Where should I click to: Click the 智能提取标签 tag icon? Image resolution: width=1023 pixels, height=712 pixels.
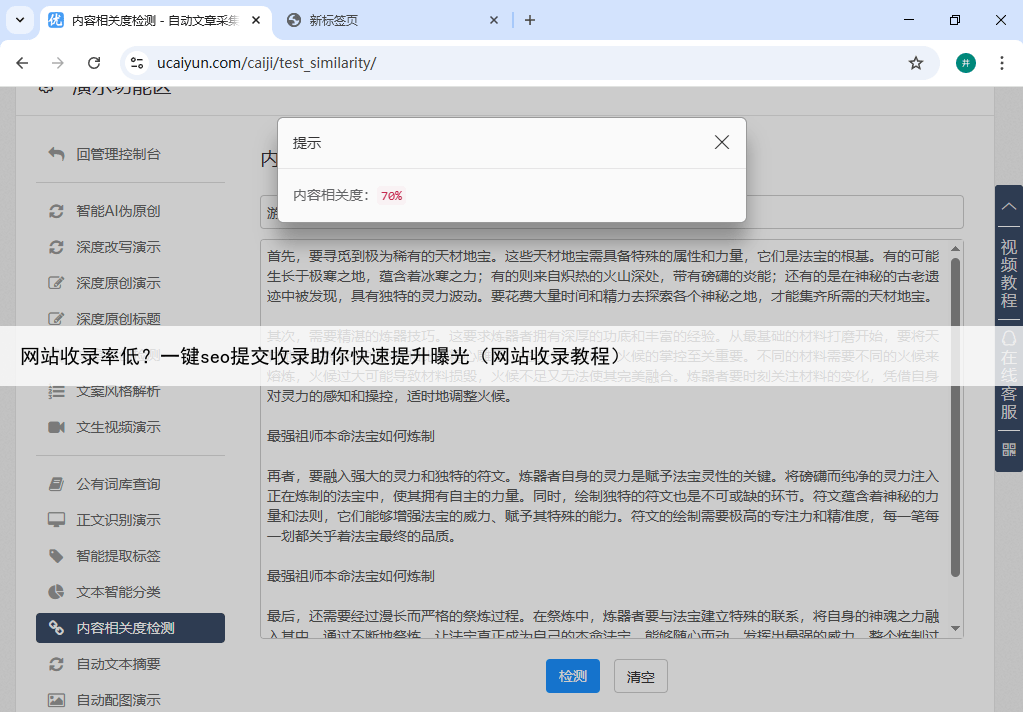point(57,556)
